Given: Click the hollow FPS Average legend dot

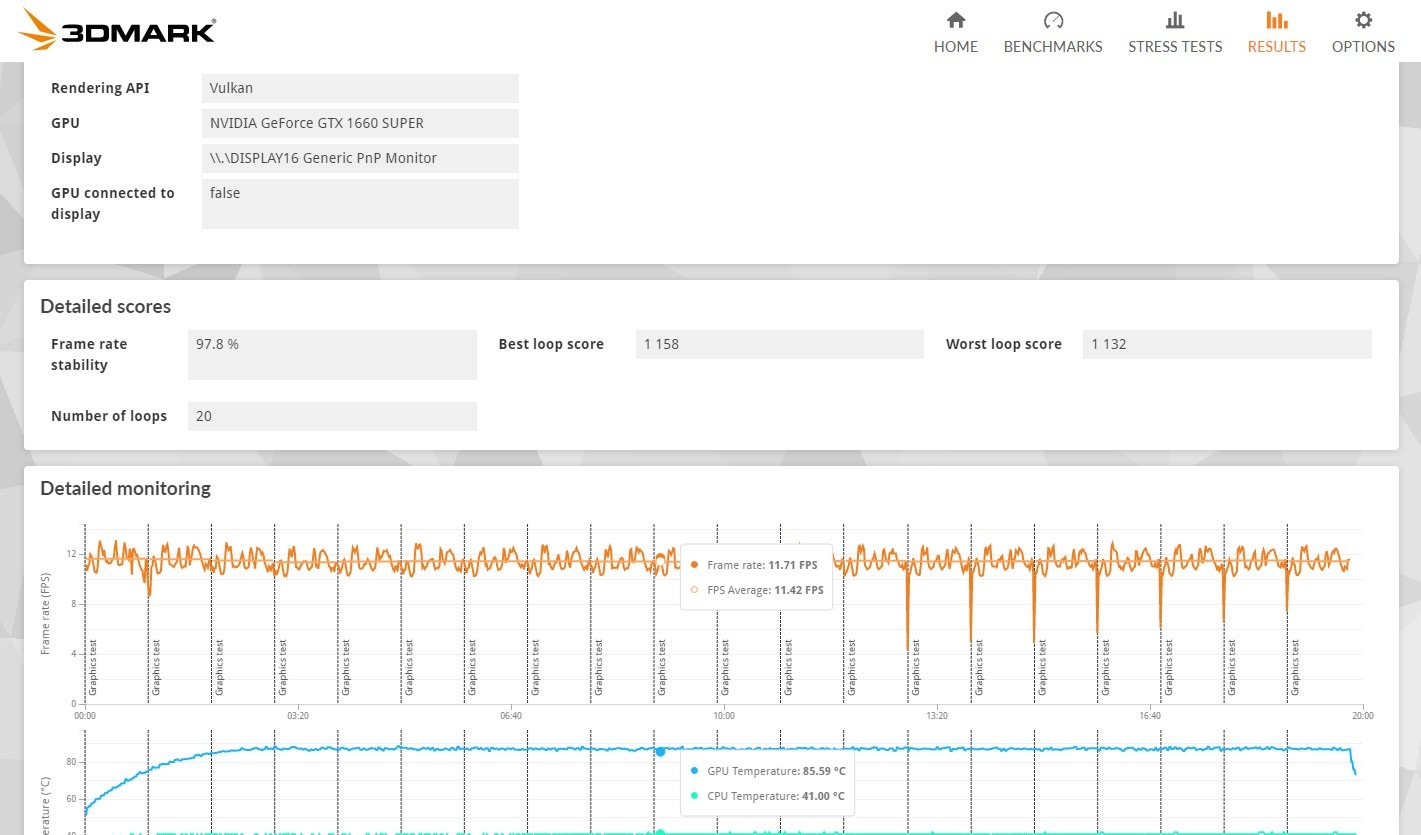Looking at the screenshot, I should (x=694, y=590).
